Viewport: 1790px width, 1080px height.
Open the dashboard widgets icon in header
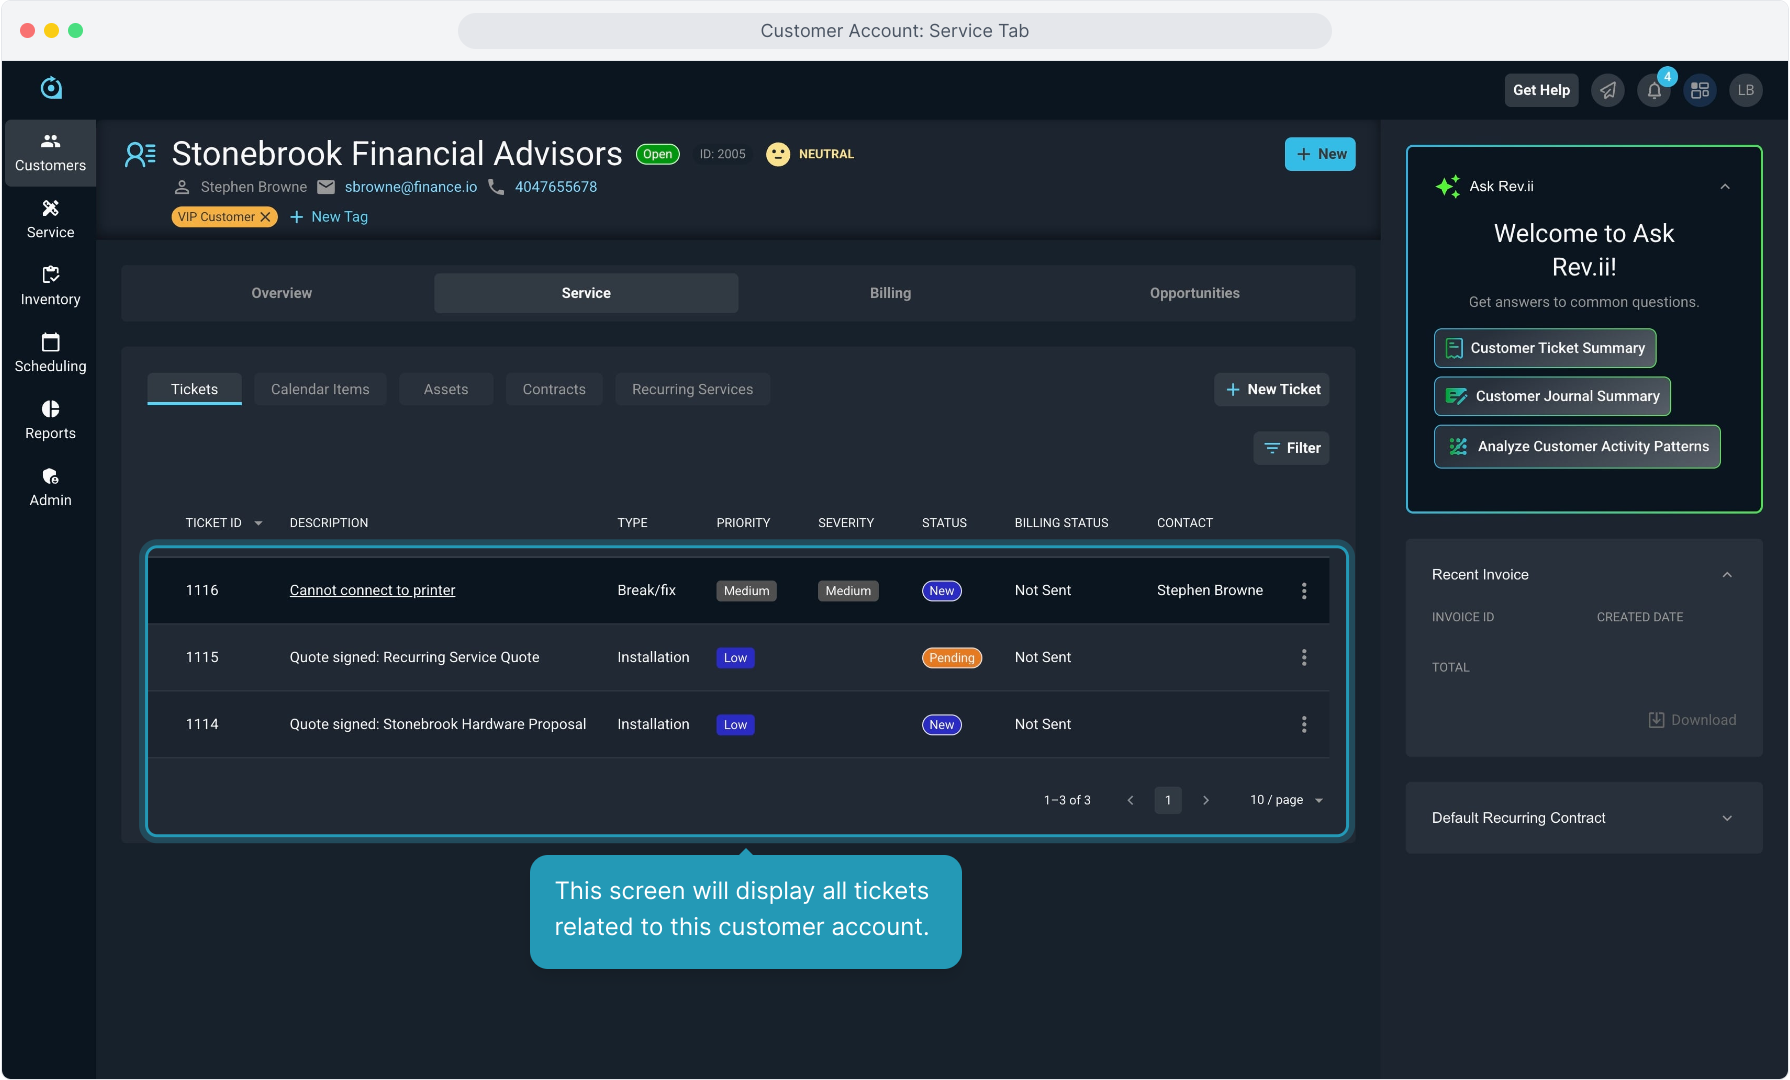pos(1700,90)
